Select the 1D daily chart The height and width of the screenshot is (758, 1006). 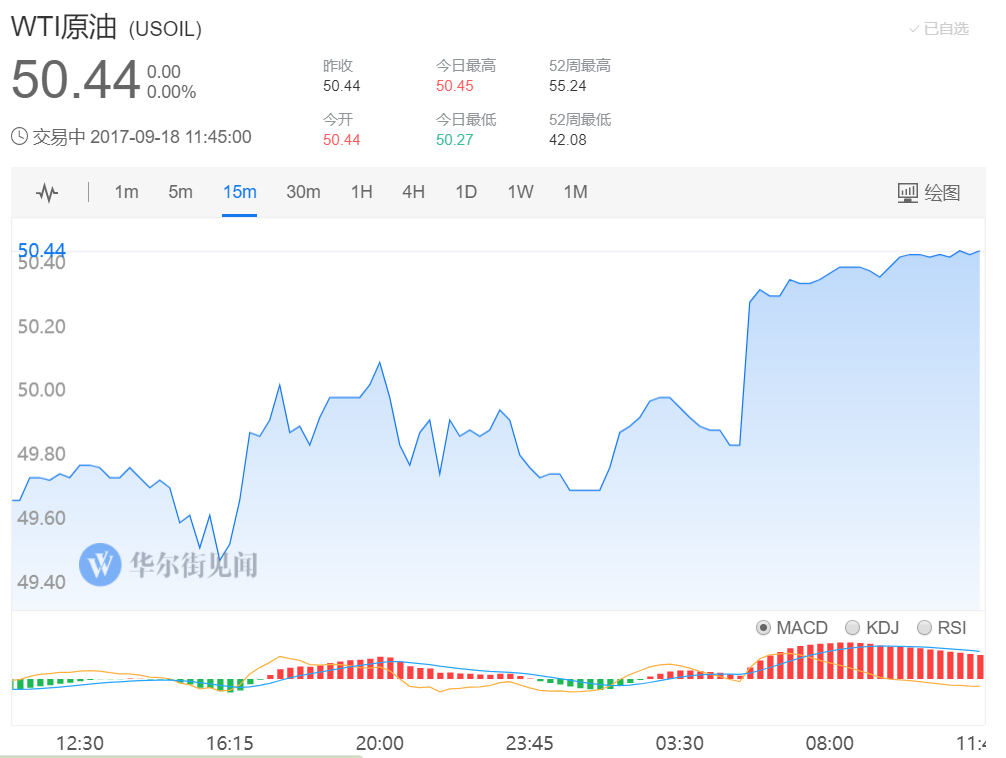pyautogui.click(x=466, y=192)
